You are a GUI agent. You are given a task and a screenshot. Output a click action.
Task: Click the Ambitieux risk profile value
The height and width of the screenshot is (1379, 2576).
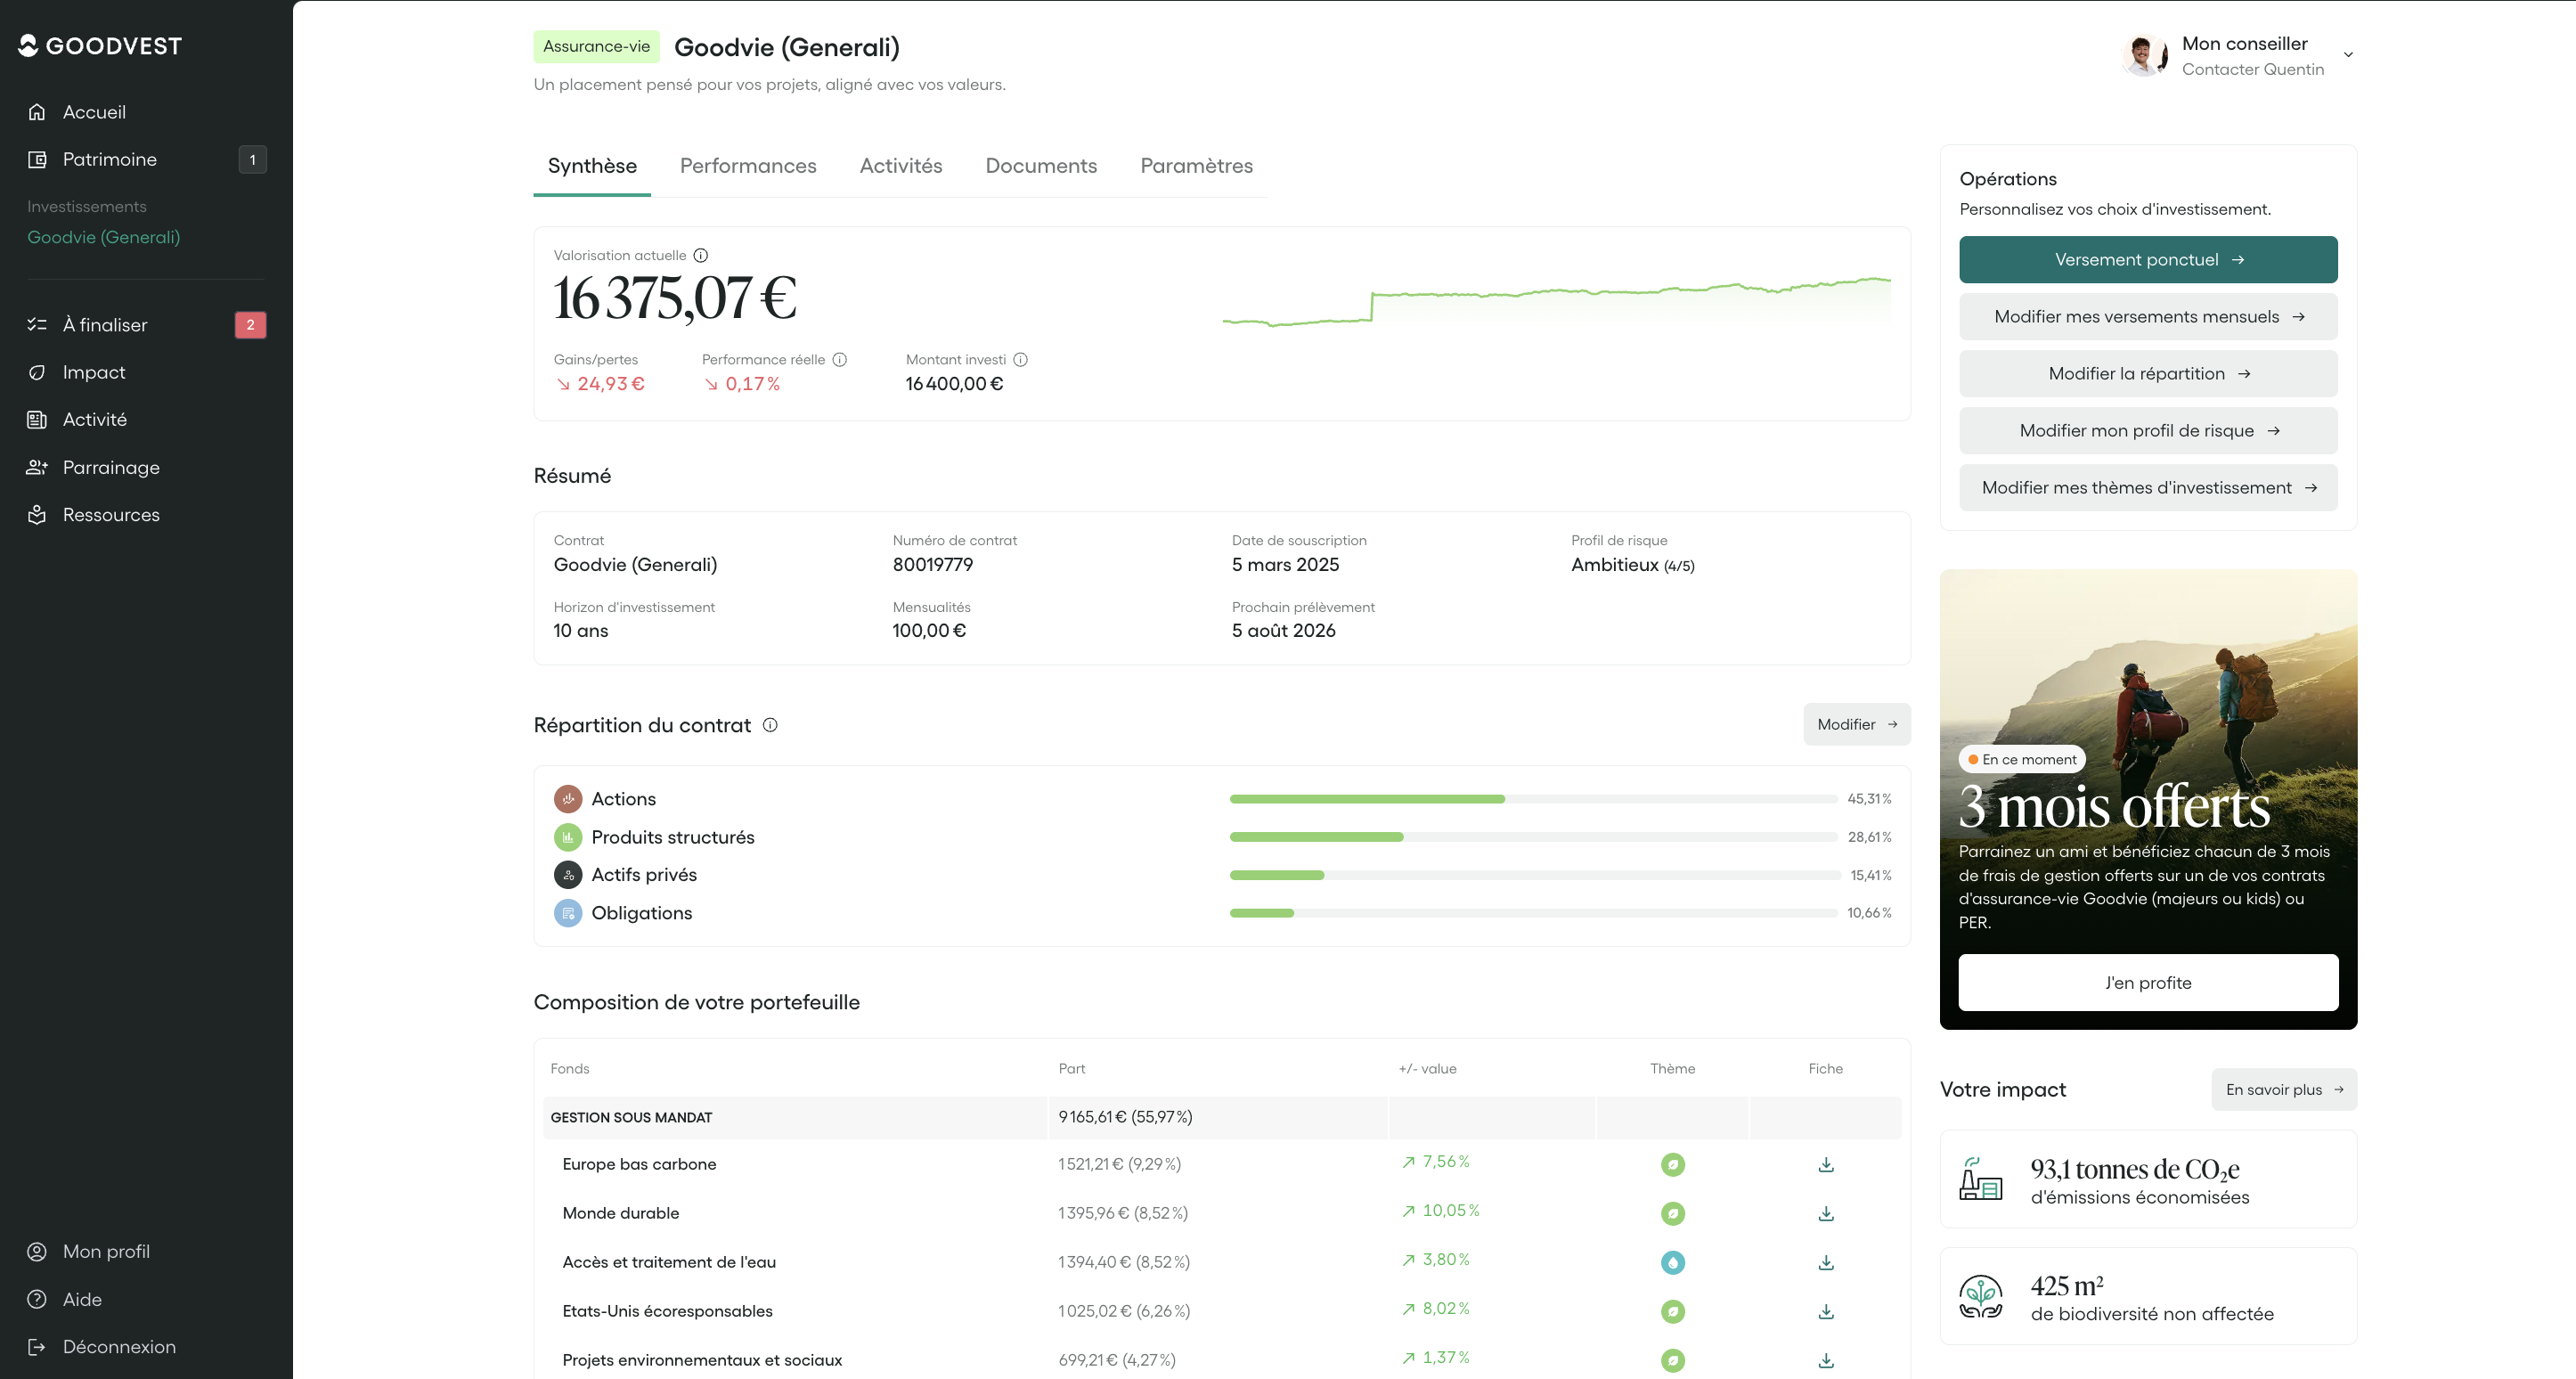pos(1632,565)
